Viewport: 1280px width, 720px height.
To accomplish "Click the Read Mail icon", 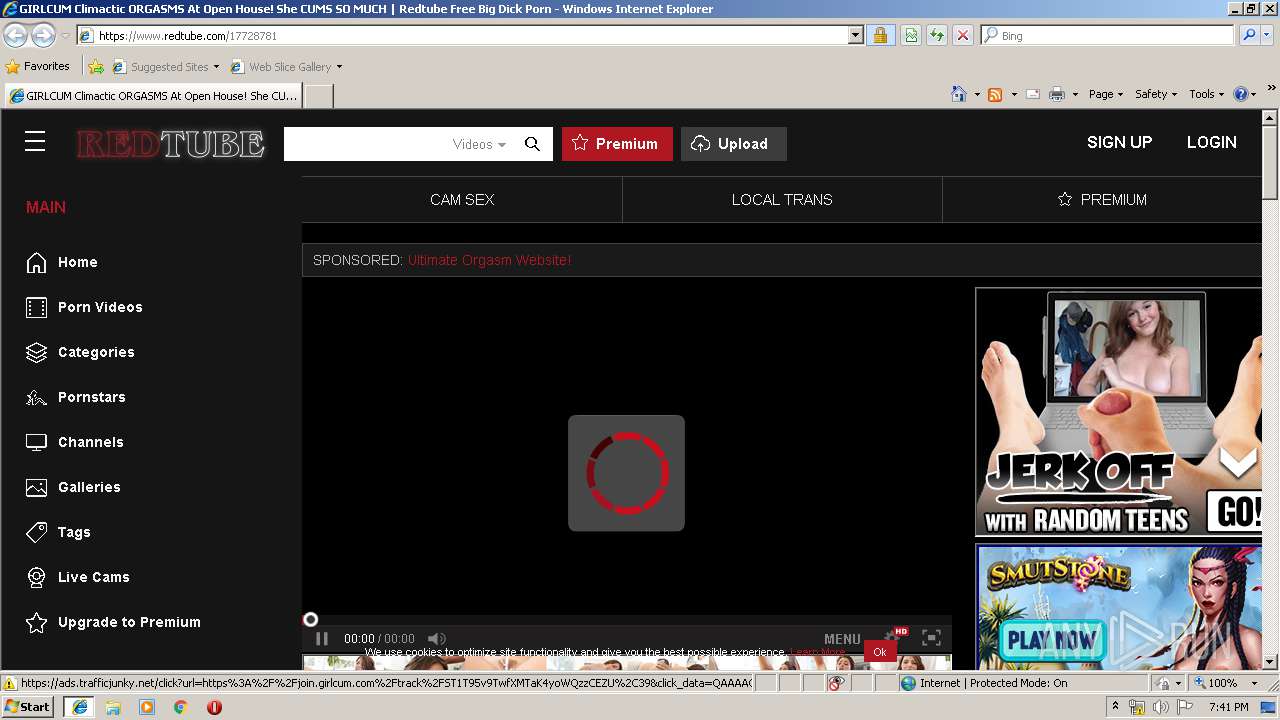I will click(x=1032, y=94).
